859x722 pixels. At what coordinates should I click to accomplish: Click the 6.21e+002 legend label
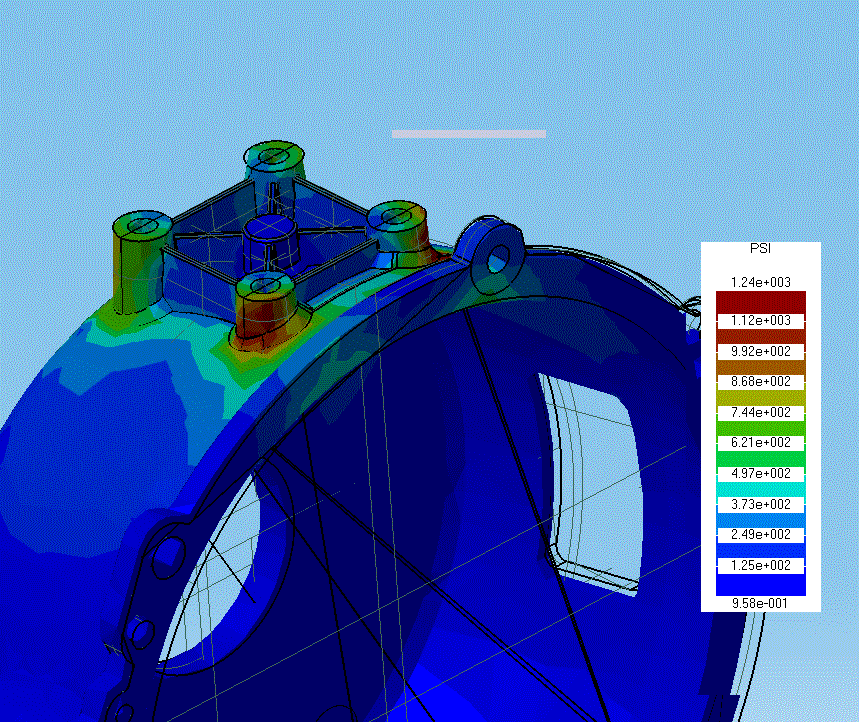(760, 443)
